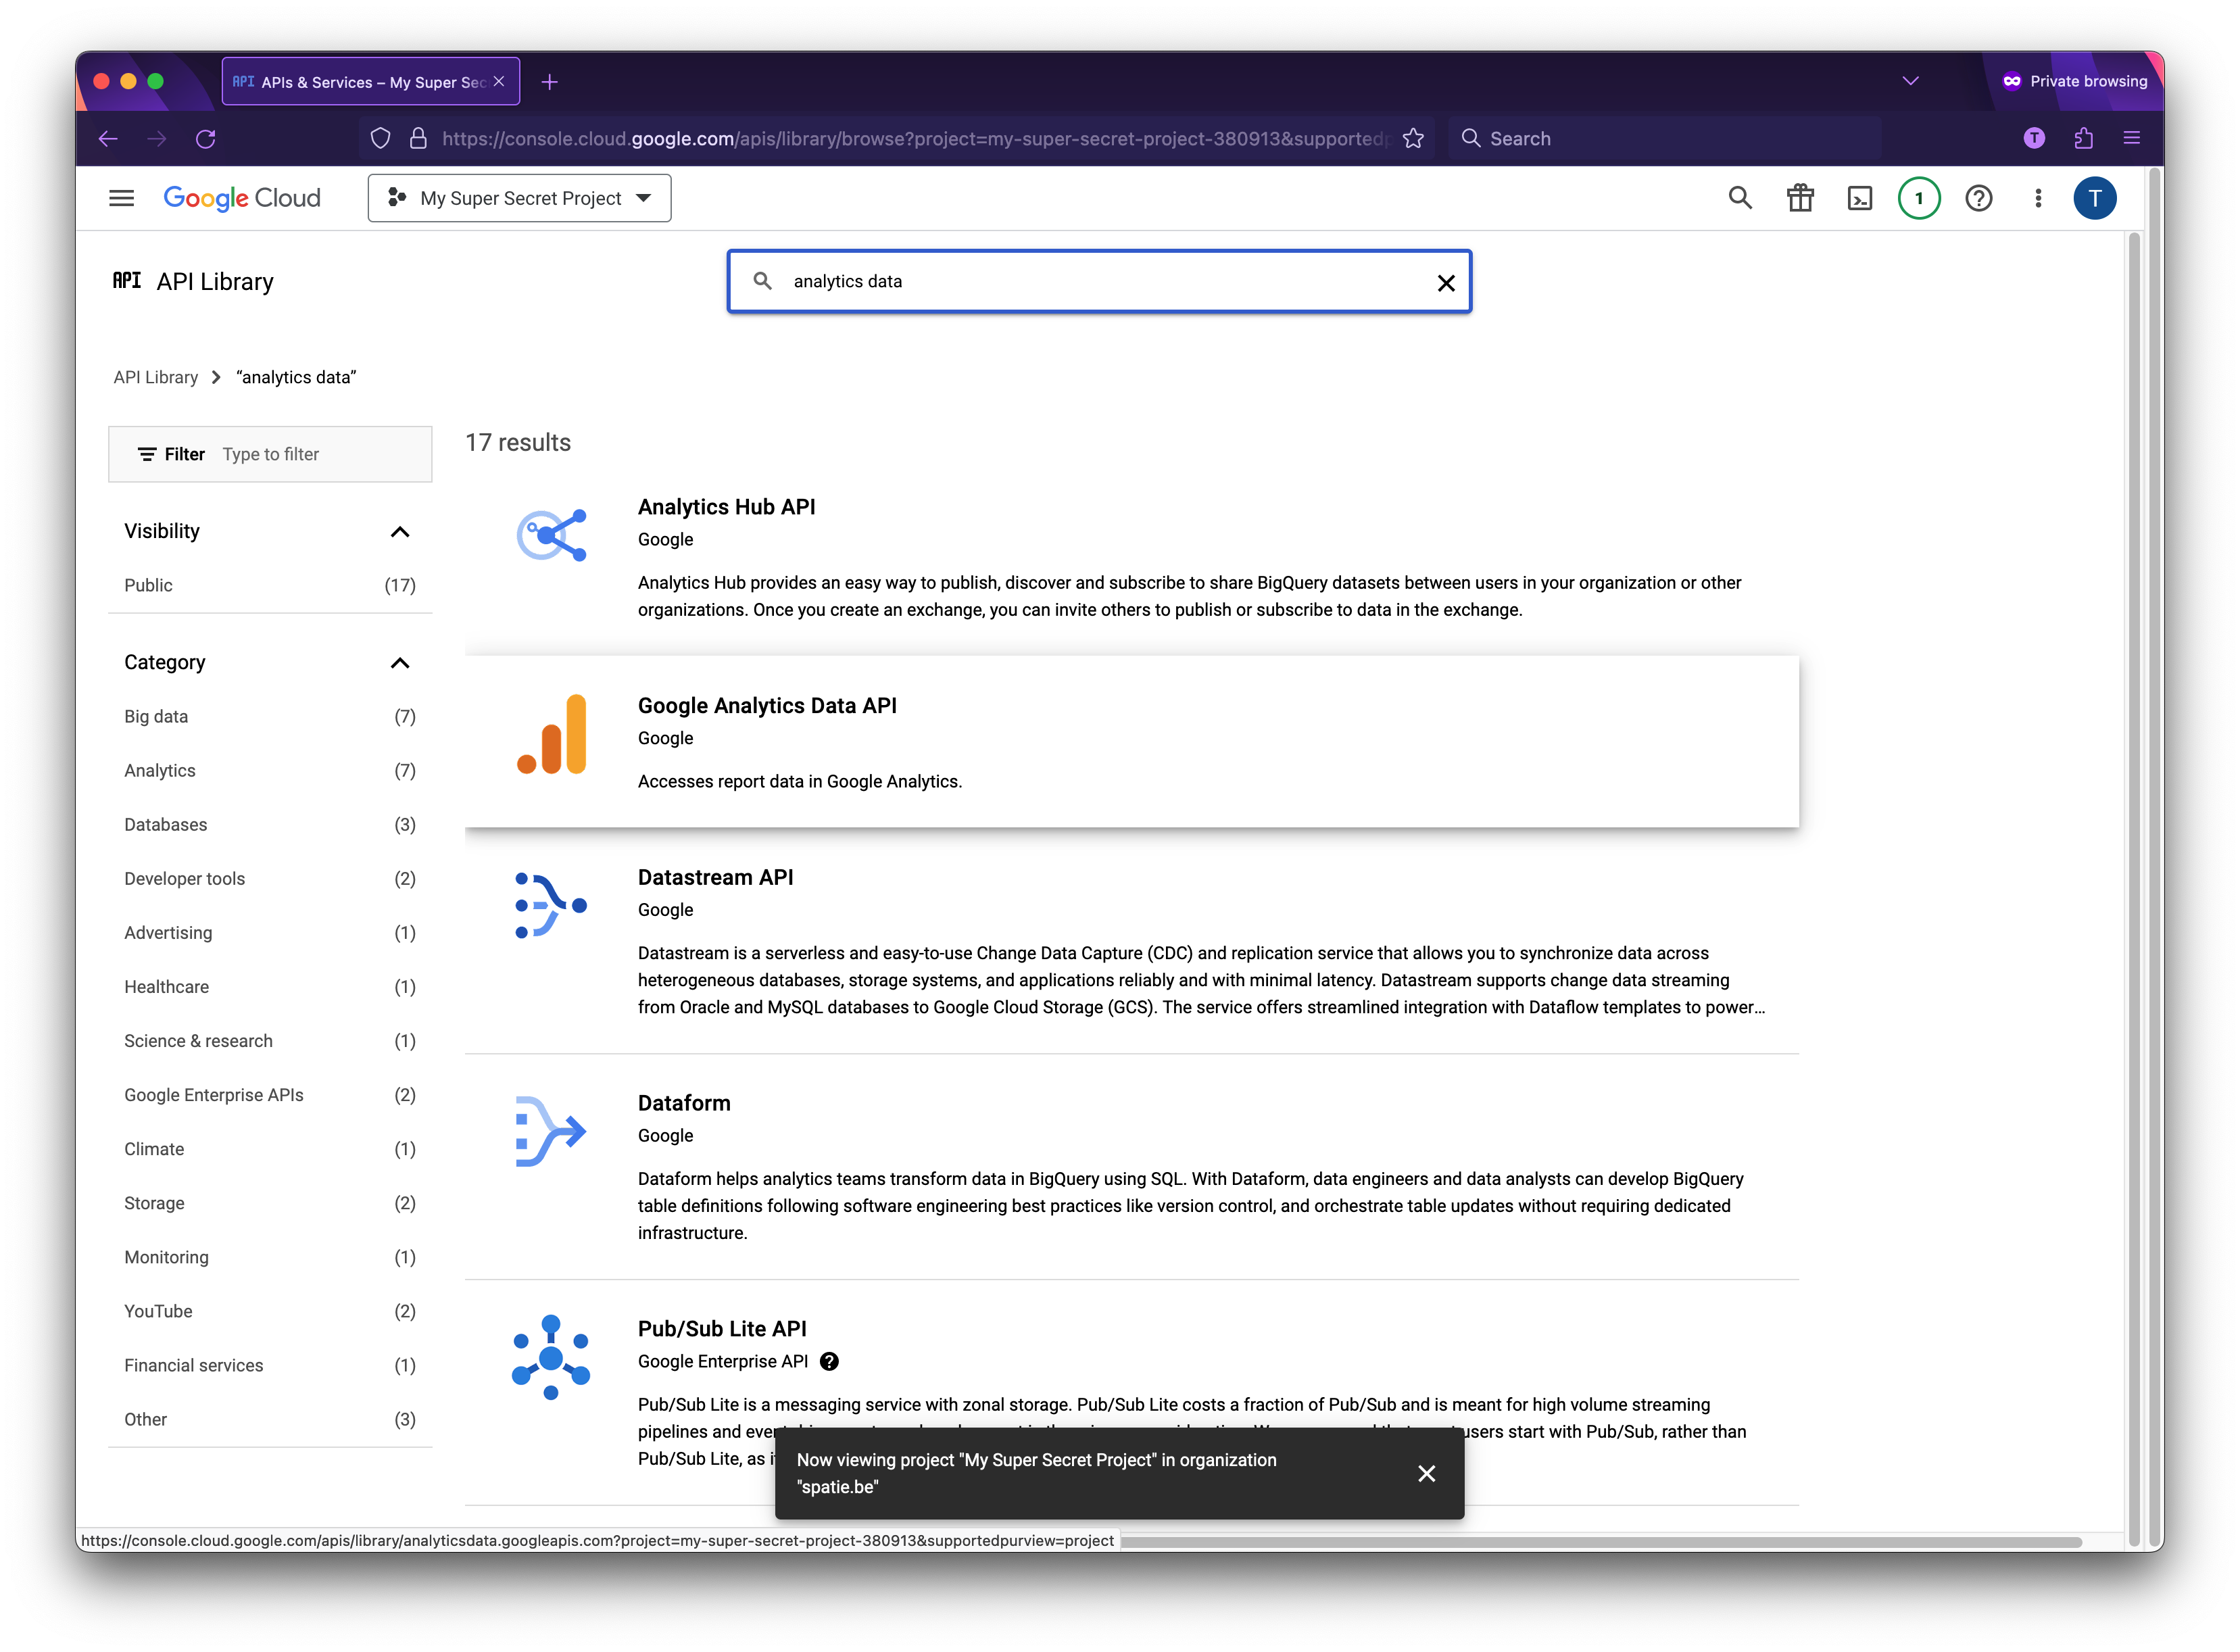Open the My Super Secret Project selector
This screenshot has height=1652, width=2240.
click(518, 198)
